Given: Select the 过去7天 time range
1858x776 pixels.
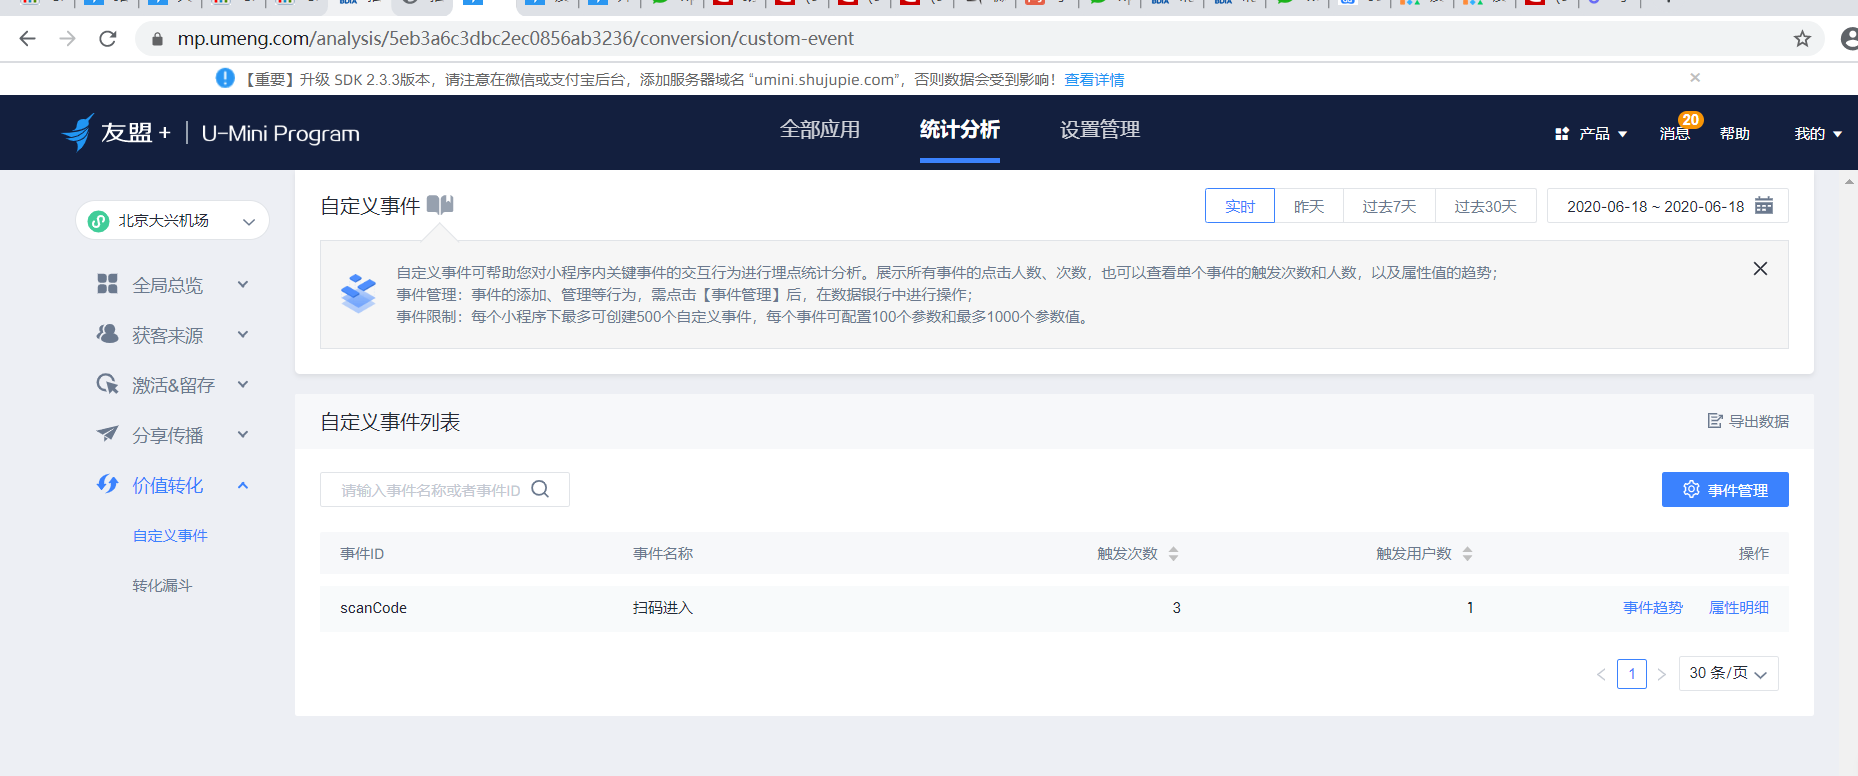Looking at the screenshot, I should coord(1389,206).
